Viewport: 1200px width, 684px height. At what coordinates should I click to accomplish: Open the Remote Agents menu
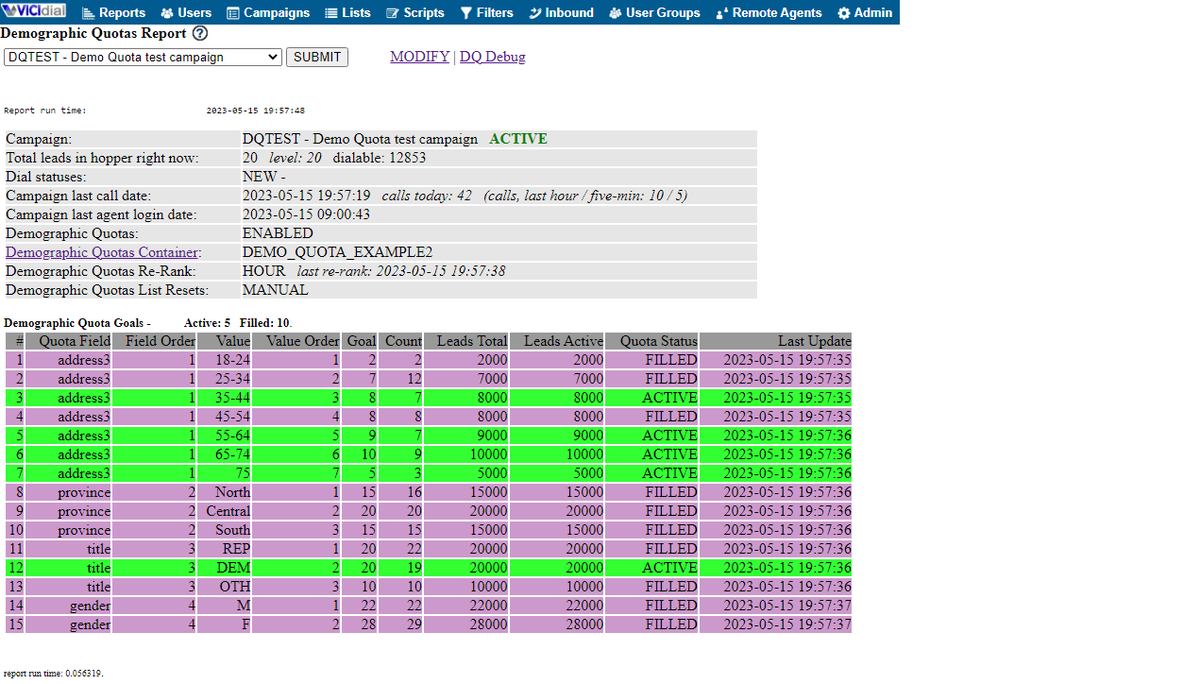pyautogui.click(x=768, y=13)
